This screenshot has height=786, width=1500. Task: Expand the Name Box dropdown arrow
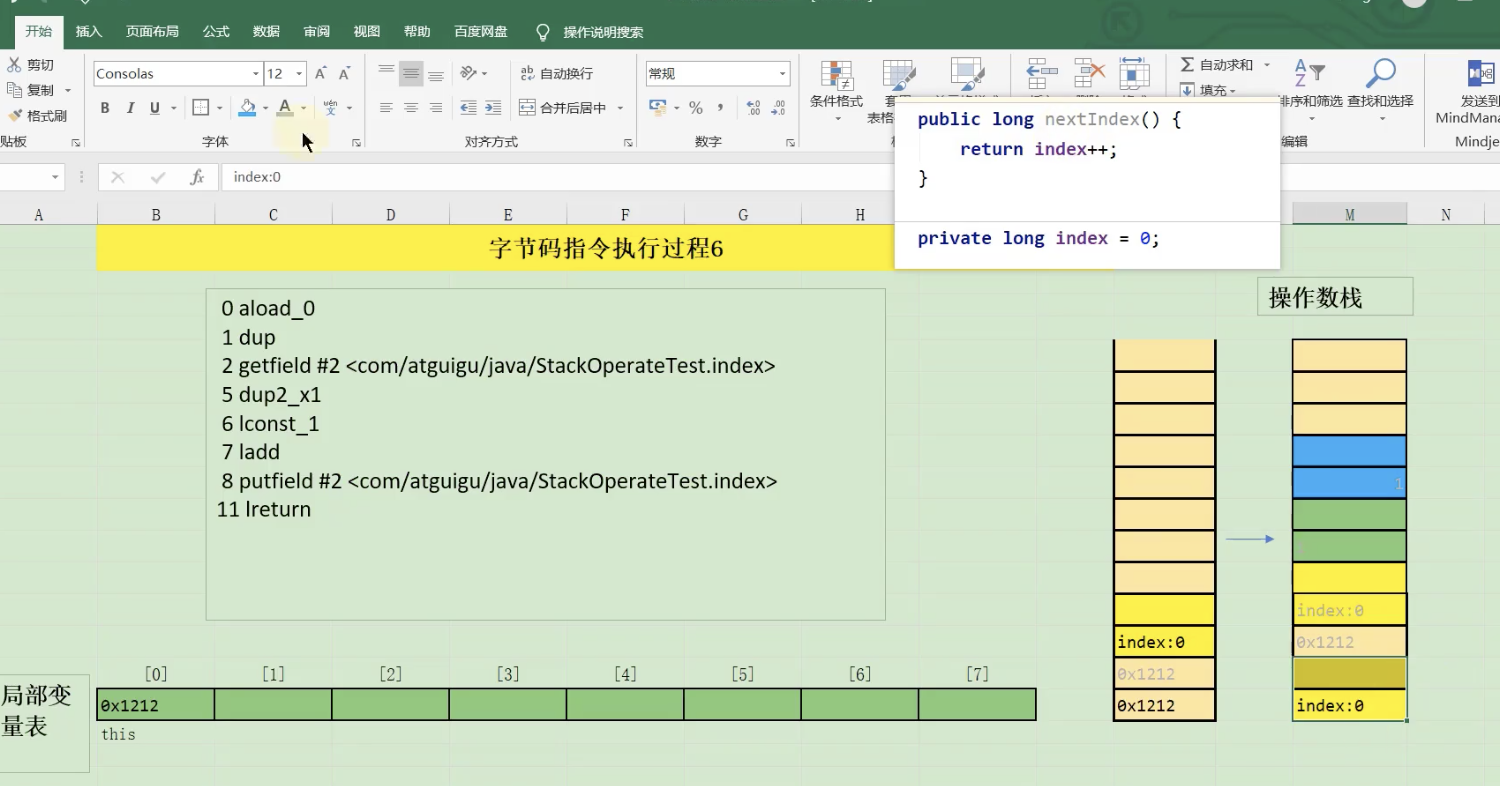pos(55,177)
